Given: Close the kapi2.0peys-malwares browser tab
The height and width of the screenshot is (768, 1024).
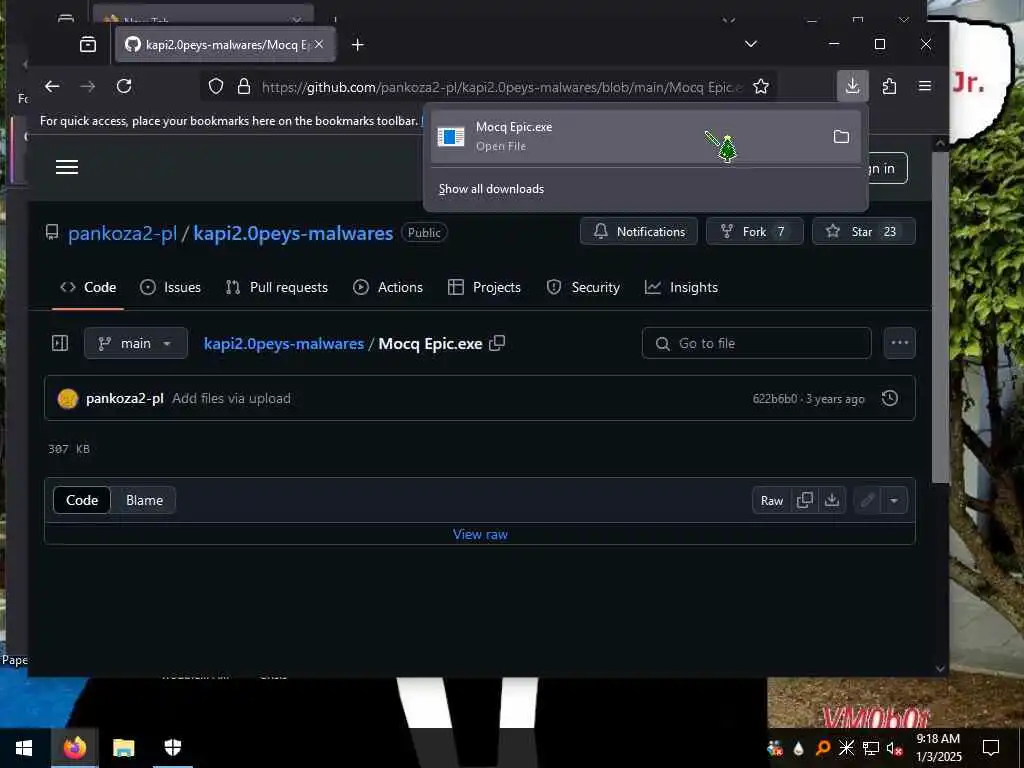Looking at the screenshot, I should point(319,44).
